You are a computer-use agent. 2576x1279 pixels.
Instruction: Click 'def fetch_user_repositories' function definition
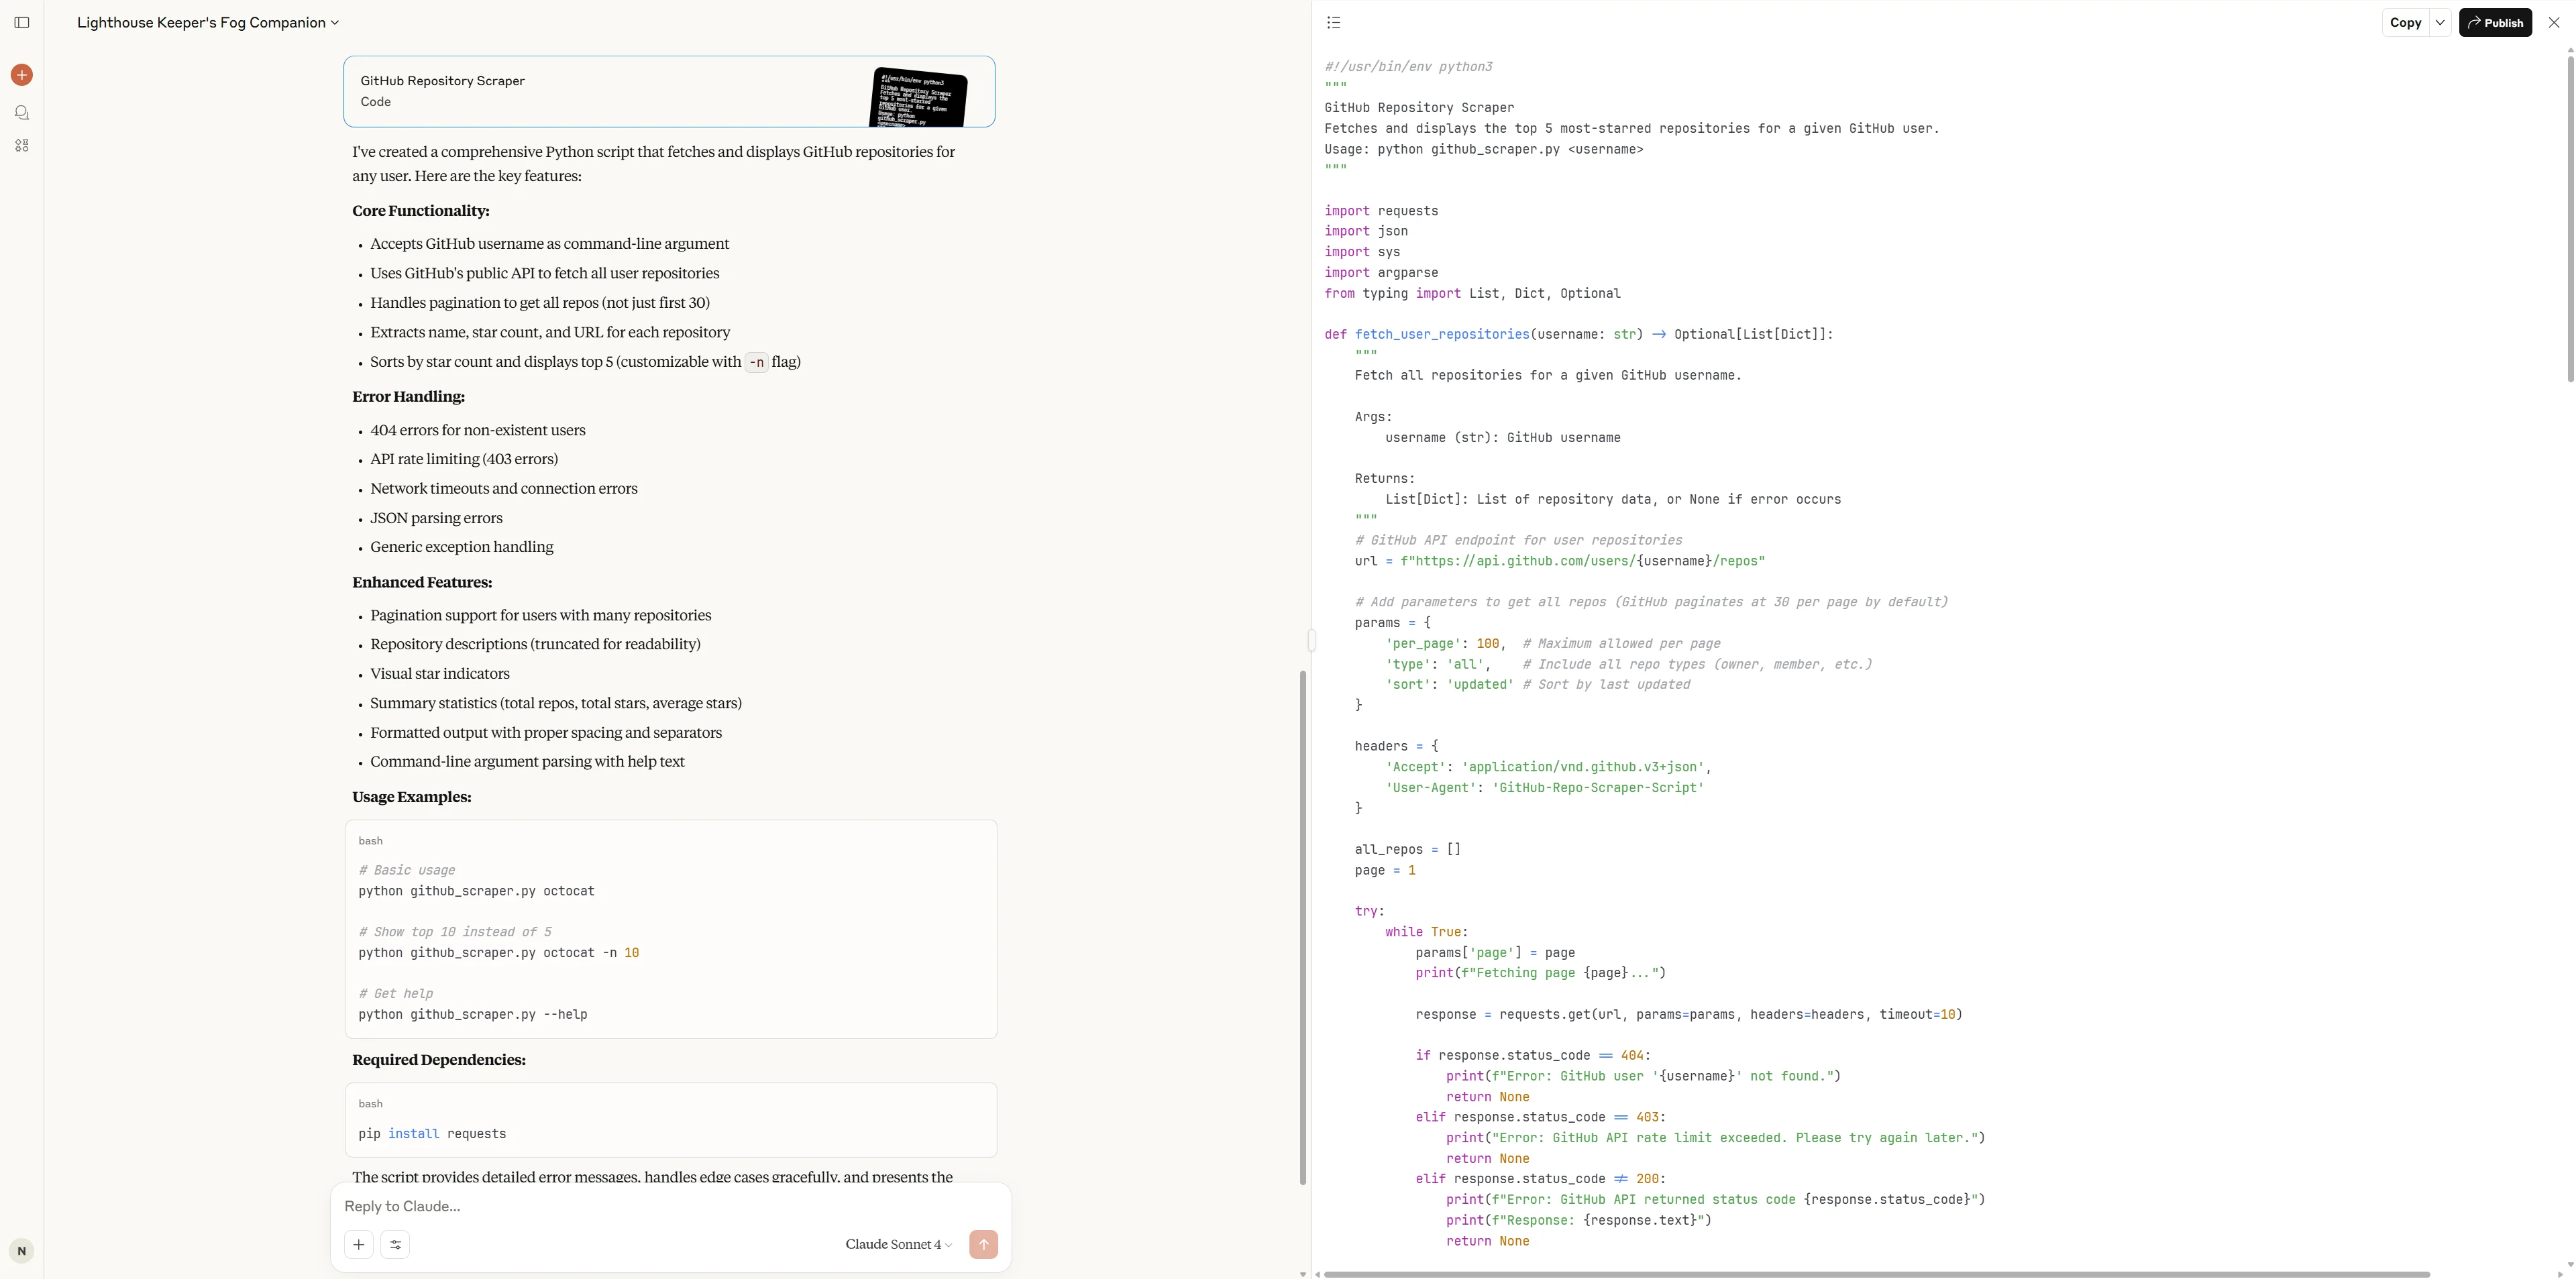(x=1579, y=334)
